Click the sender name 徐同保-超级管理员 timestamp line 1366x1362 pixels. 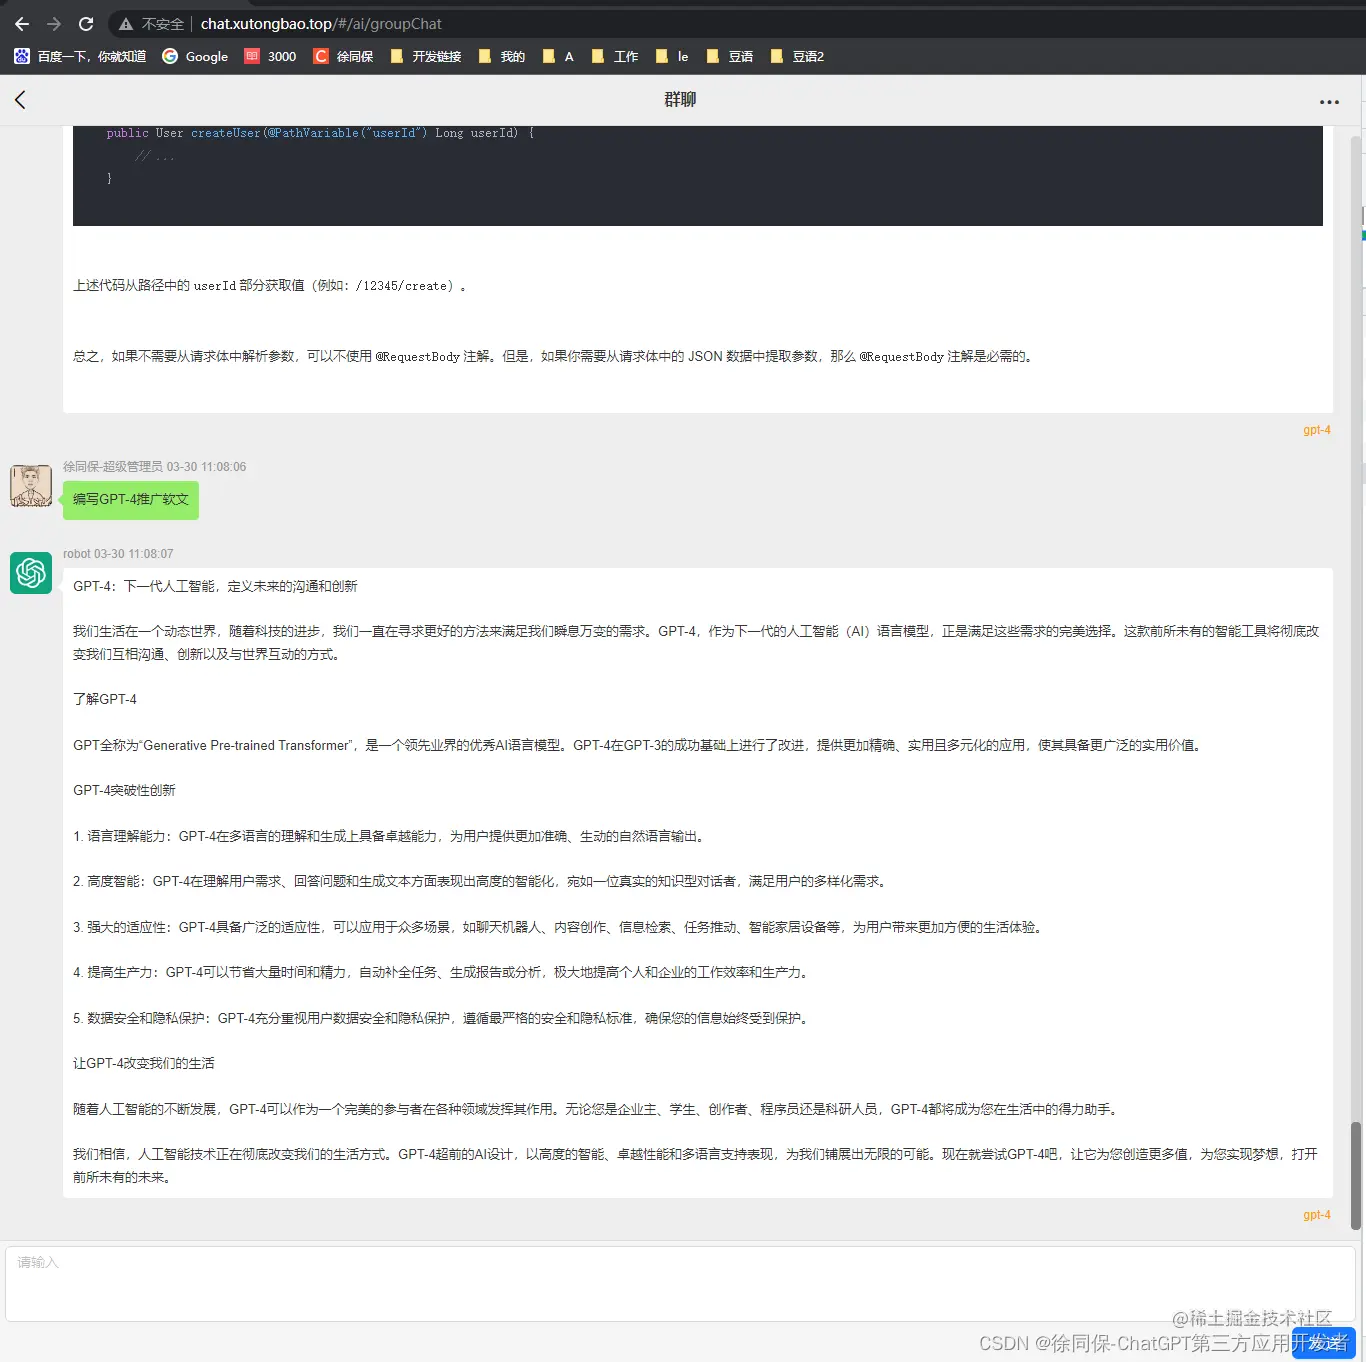point(154,467)
